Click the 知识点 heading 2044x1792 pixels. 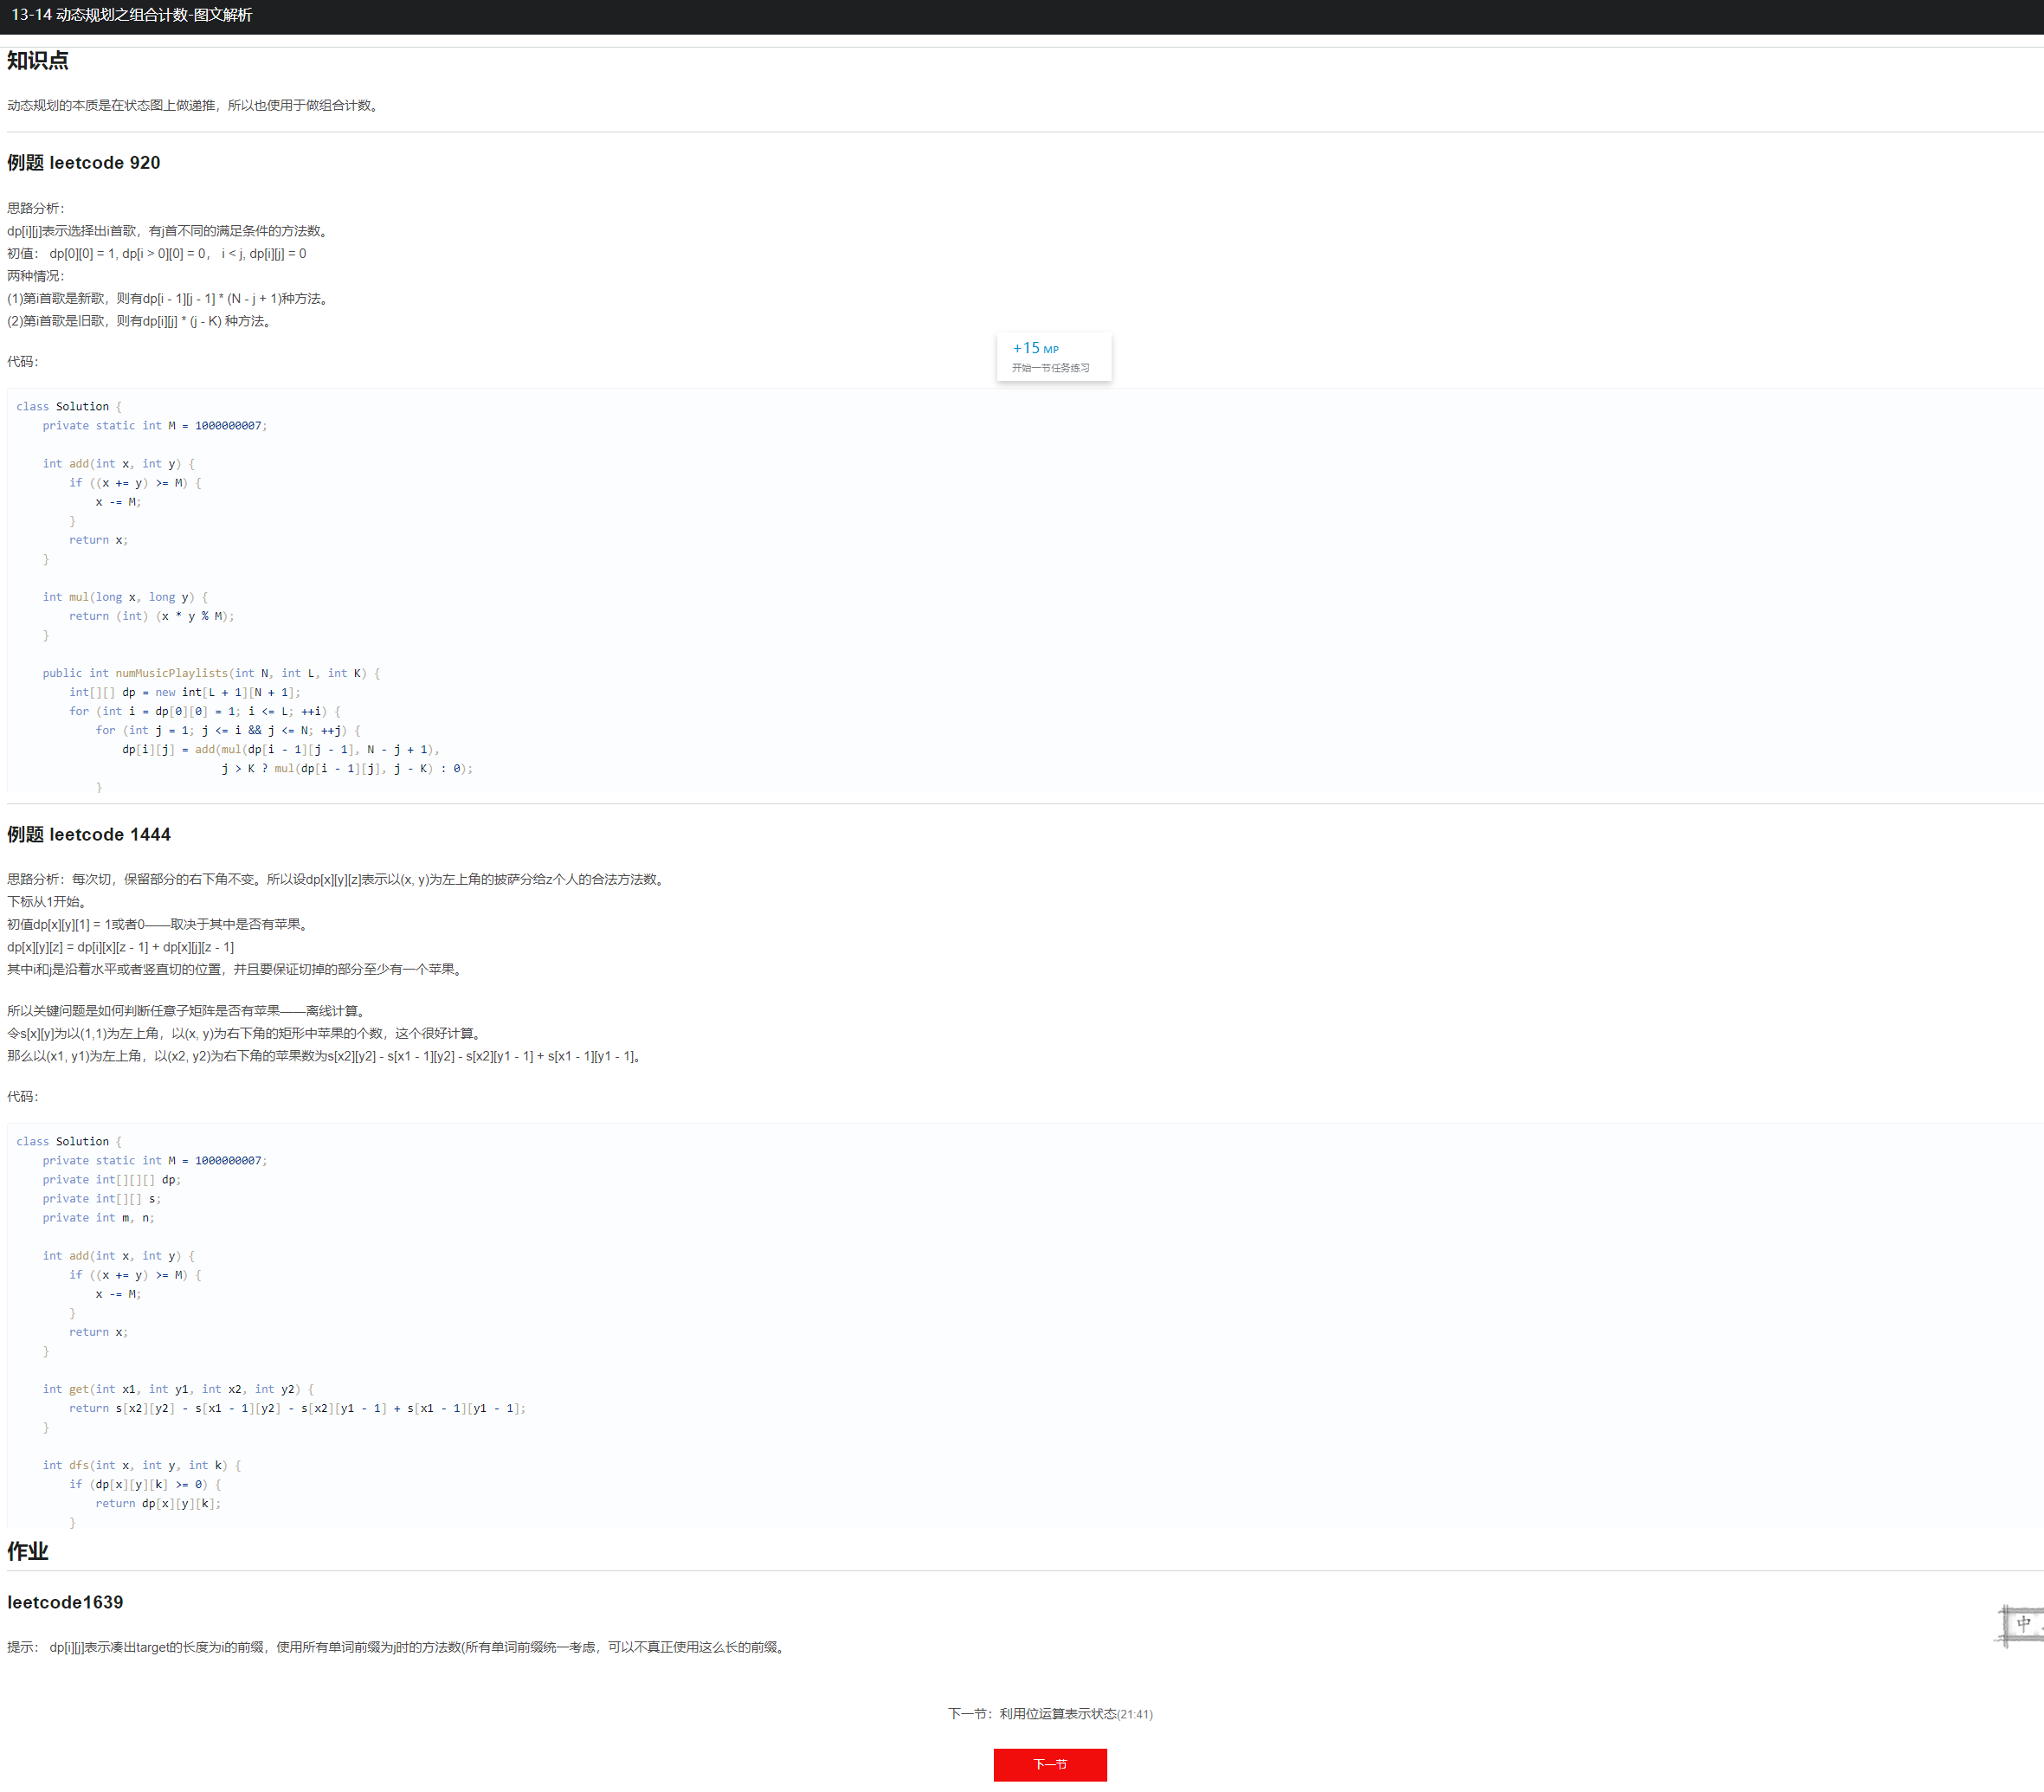point(38,61)
